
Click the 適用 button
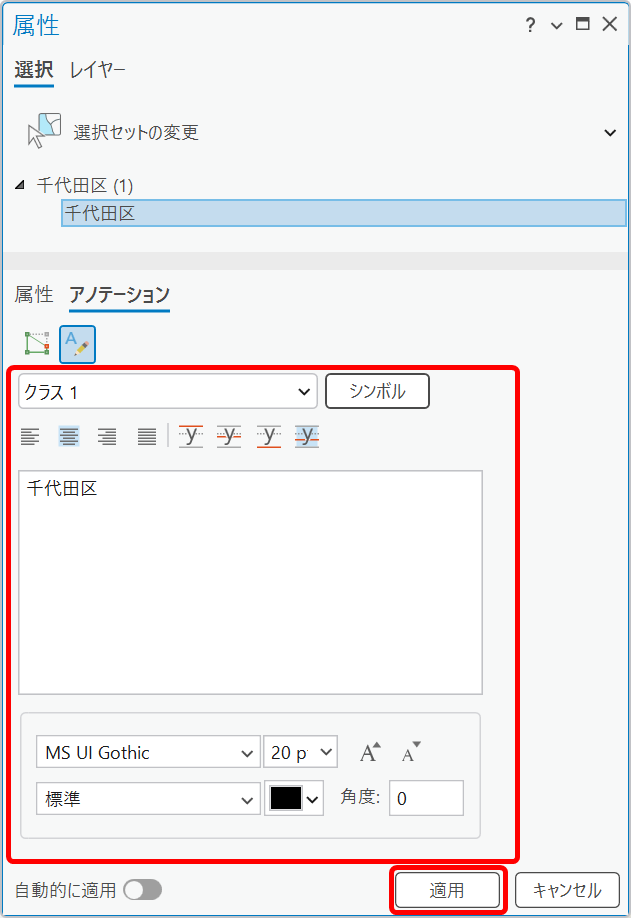(447, 890)
